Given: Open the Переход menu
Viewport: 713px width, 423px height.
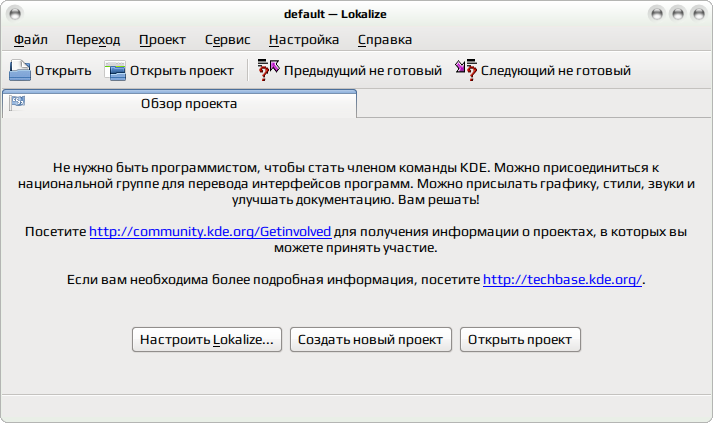Looking at the screenshot, I should 93,40.
